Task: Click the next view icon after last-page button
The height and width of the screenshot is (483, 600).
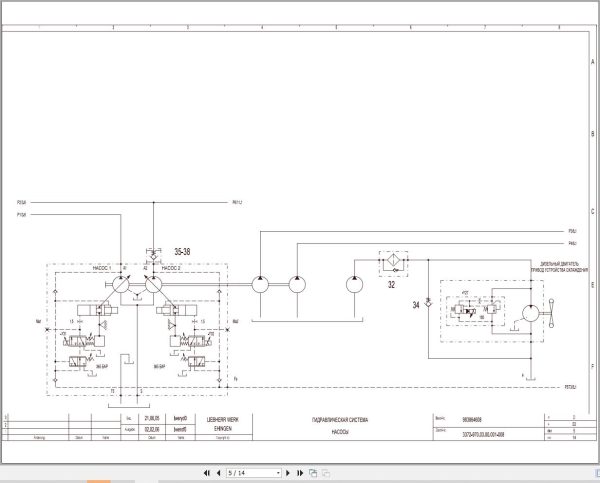Action: pos(313,473)
